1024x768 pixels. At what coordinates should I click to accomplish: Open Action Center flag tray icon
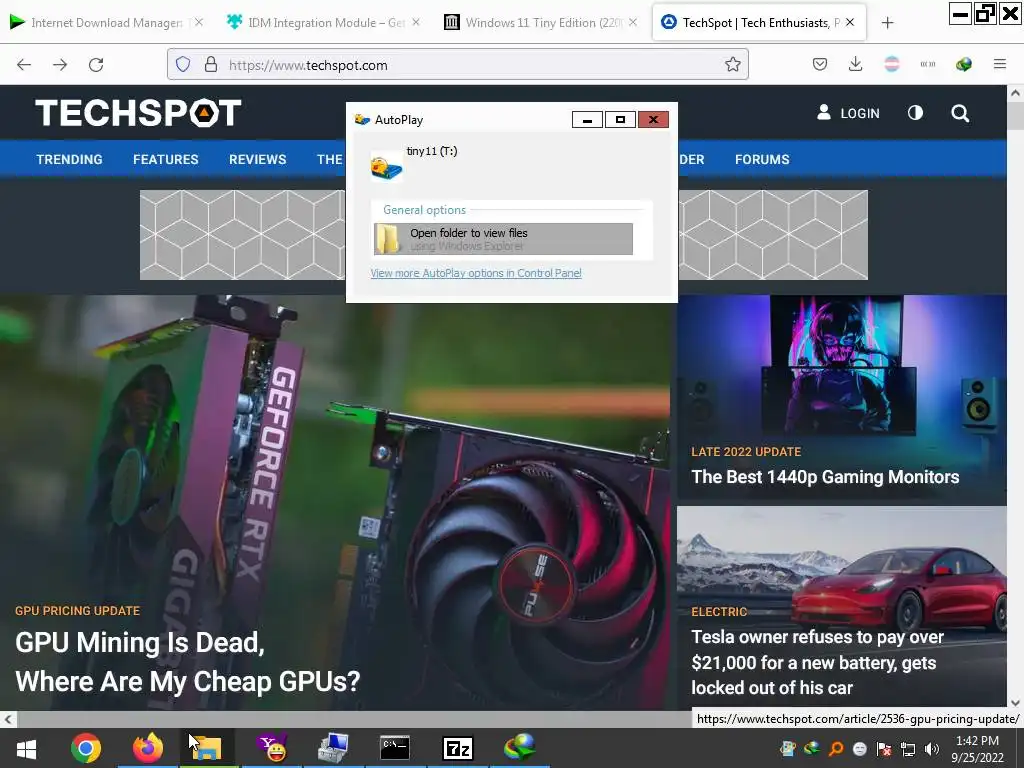pyautogui.click(x=884, y=749)
